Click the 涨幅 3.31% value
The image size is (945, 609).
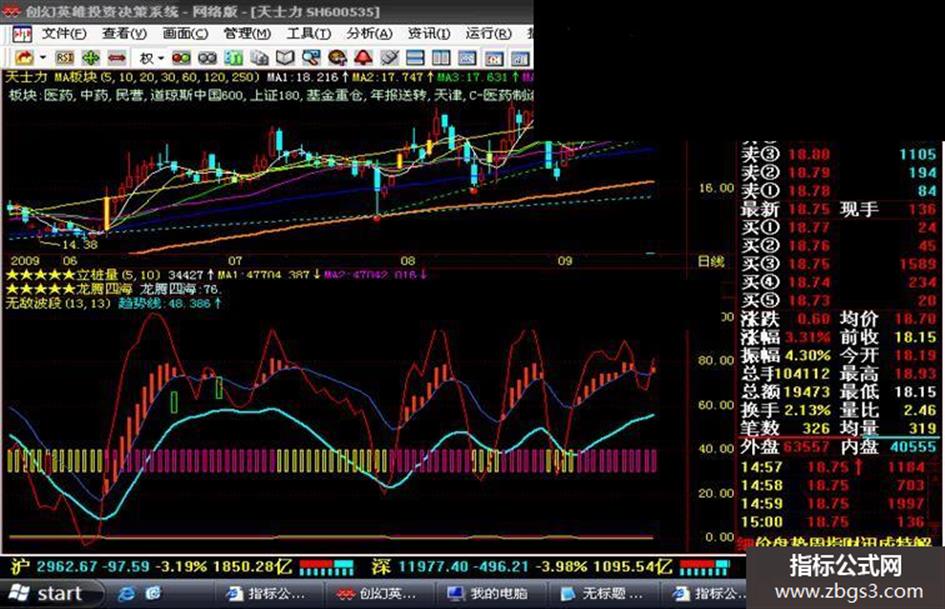pyautogui.click(x=808, y=337)
